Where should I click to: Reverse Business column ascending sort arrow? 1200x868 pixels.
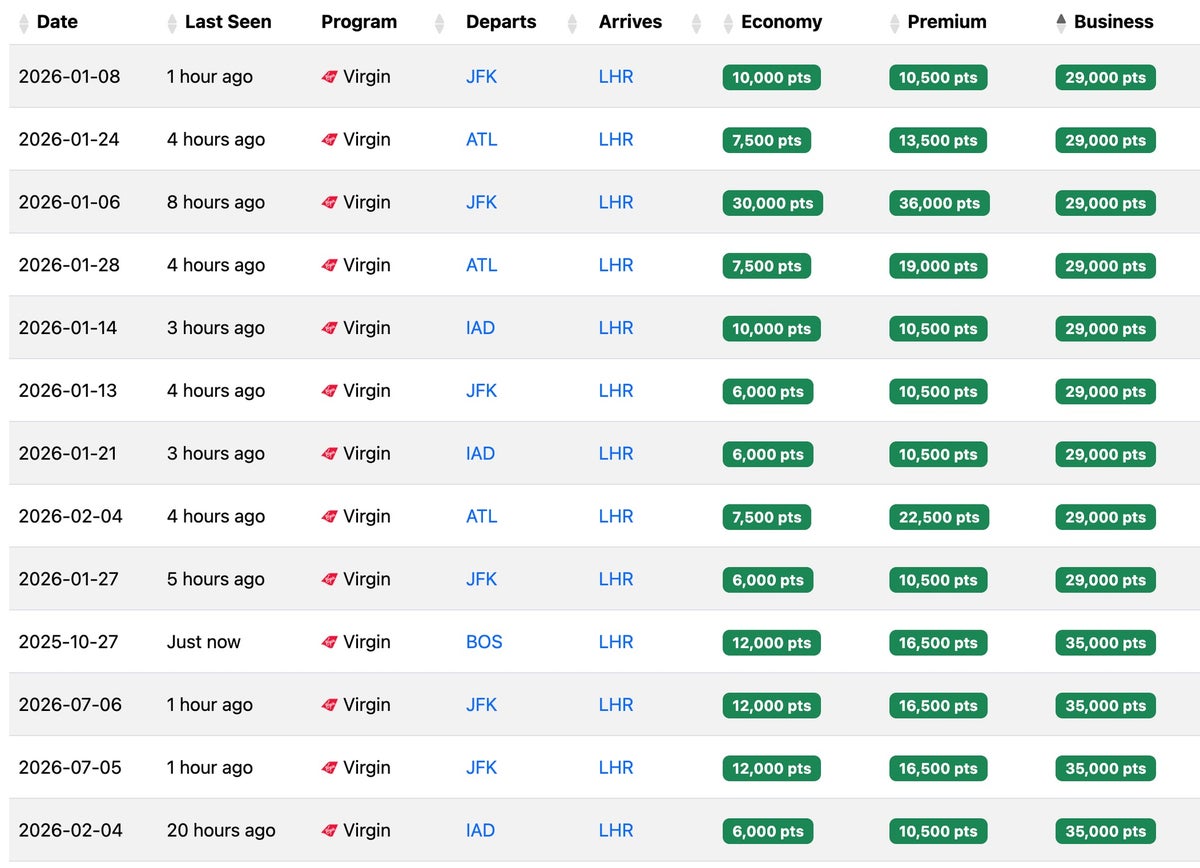1061,23
